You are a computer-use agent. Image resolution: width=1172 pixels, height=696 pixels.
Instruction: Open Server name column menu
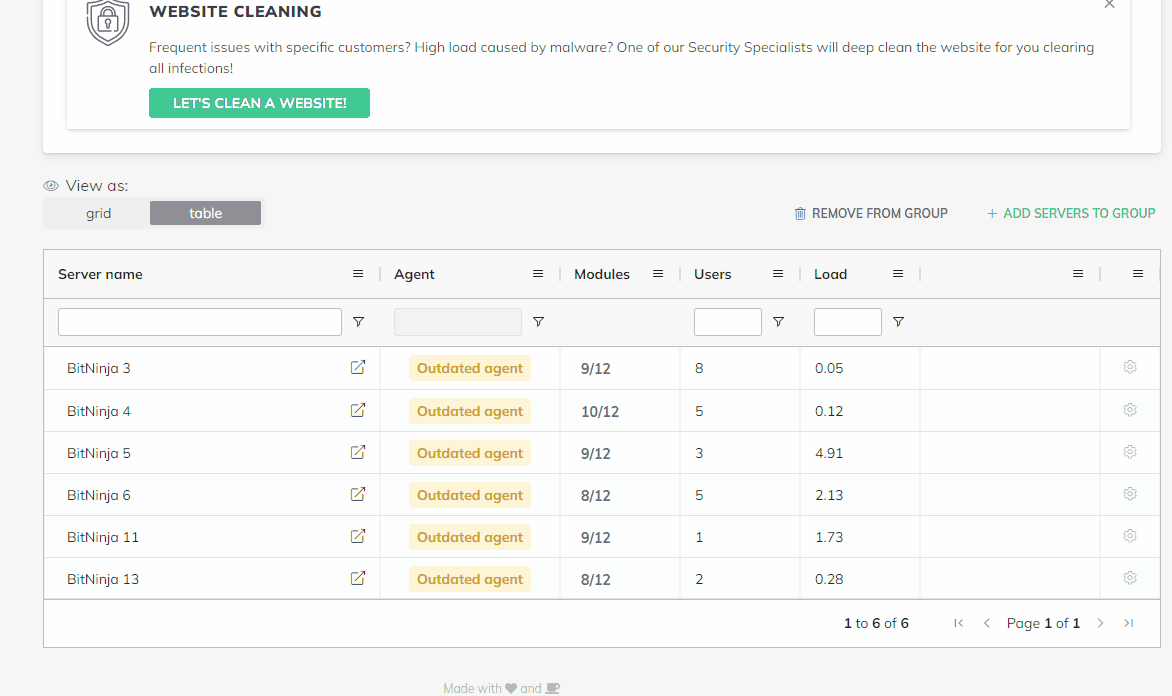point(358,274)
